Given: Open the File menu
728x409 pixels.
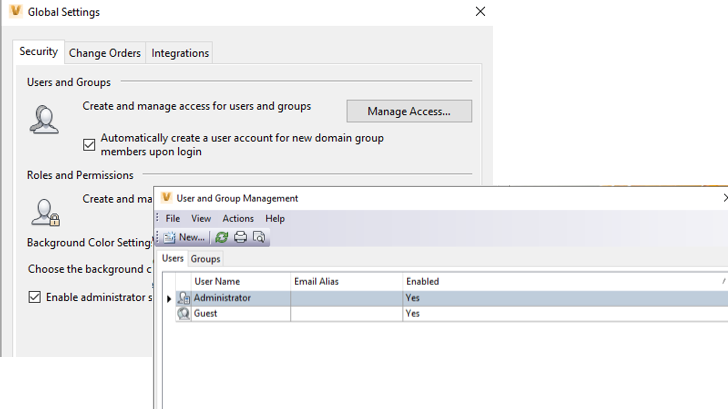Looking at the screenshot, I should pos(173,219).
